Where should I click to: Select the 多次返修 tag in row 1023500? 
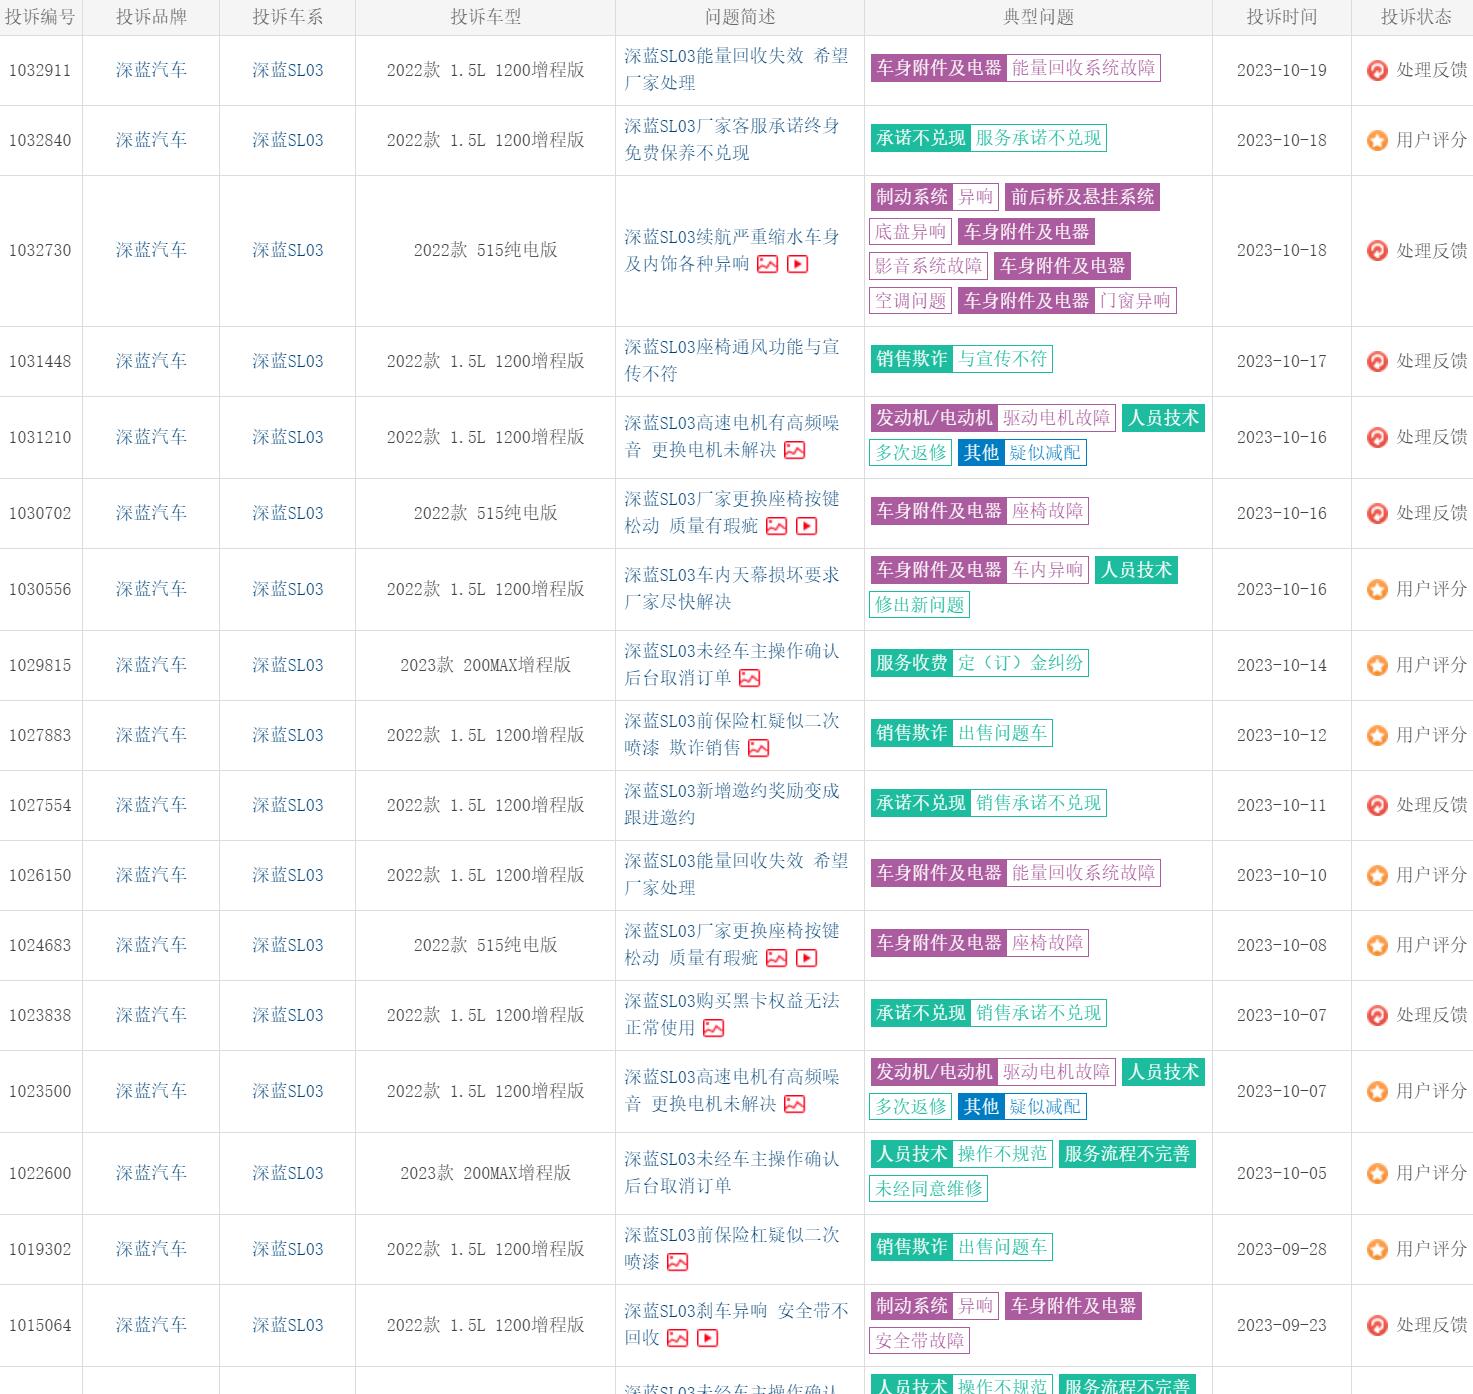(911, 1107)
